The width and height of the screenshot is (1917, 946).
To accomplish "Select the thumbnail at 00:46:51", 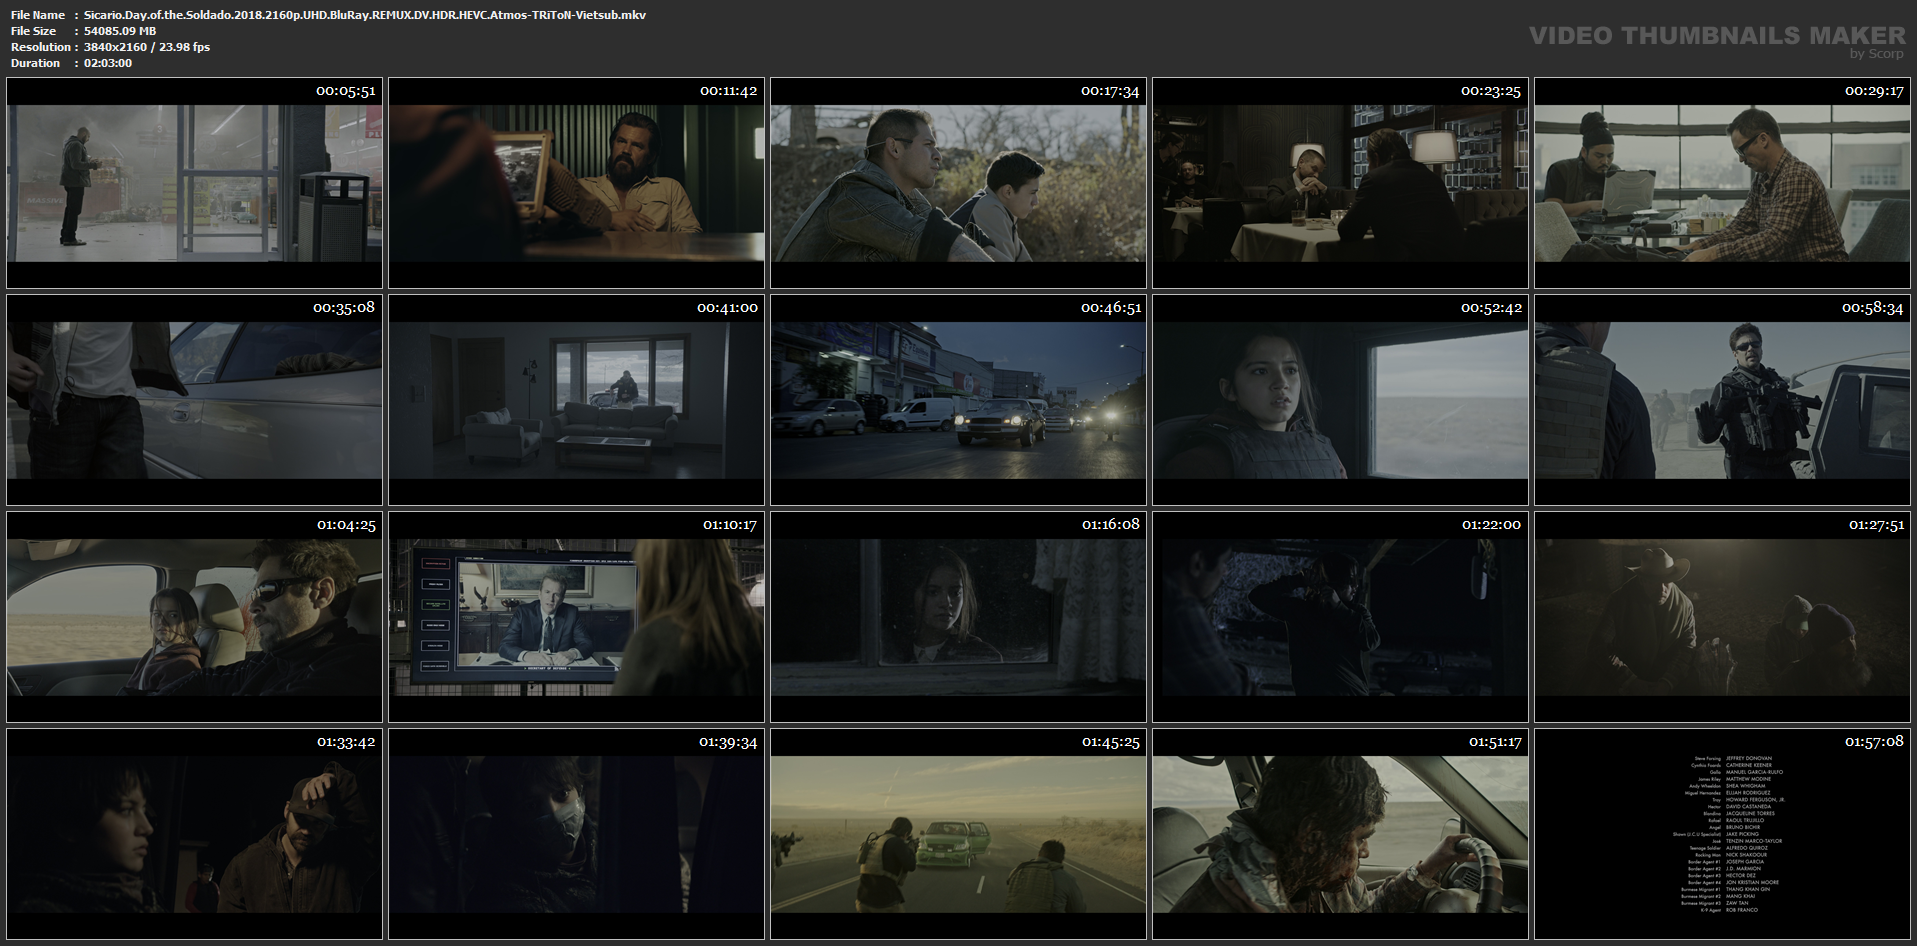I will 958,400.
